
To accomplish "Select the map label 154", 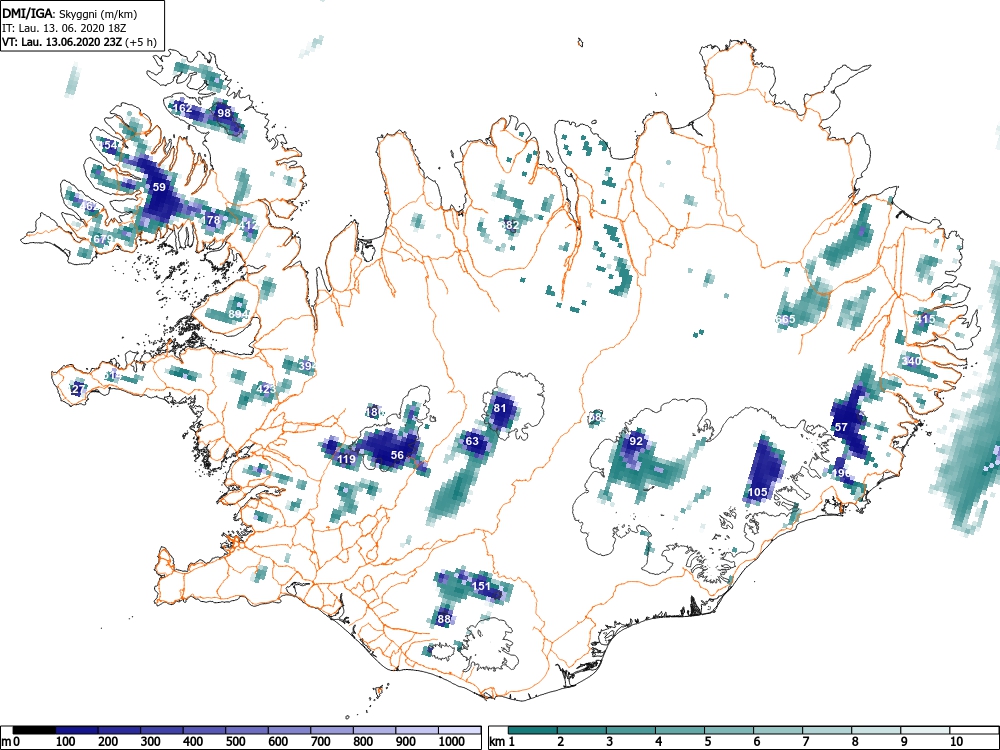I will pos(108,145).
